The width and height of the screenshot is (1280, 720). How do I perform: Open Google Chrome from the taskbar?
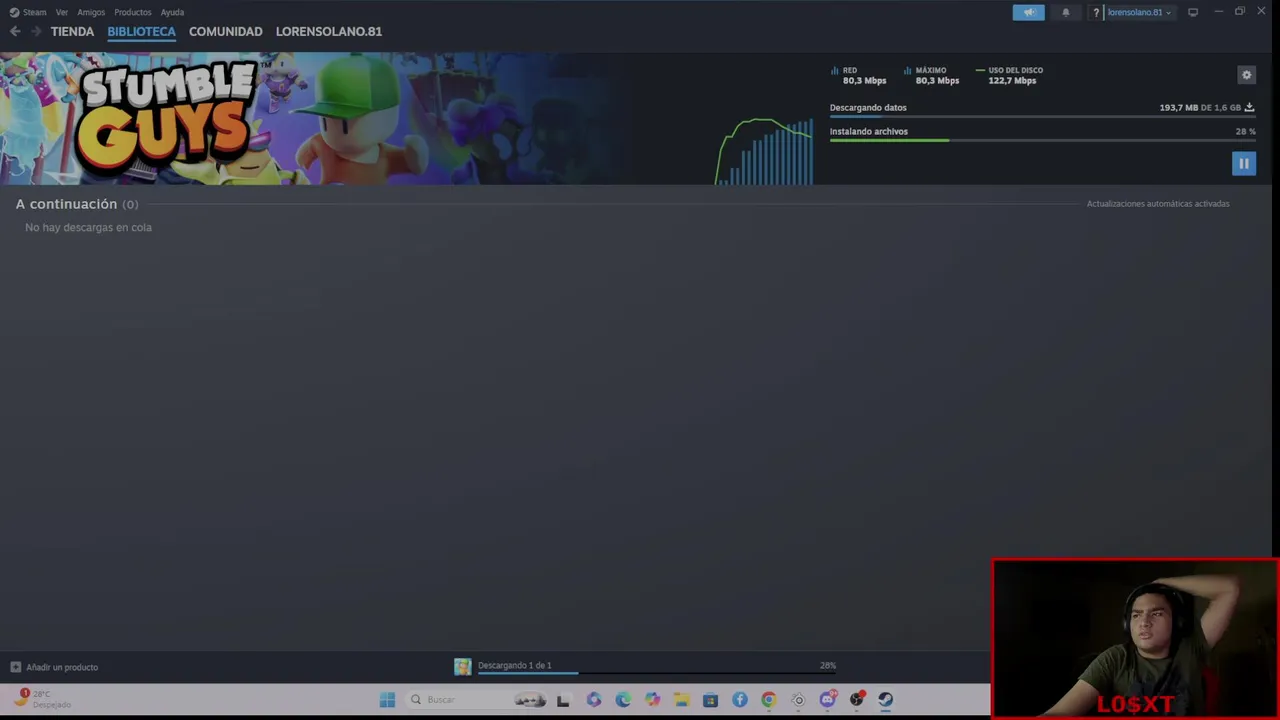click(768, 700)
